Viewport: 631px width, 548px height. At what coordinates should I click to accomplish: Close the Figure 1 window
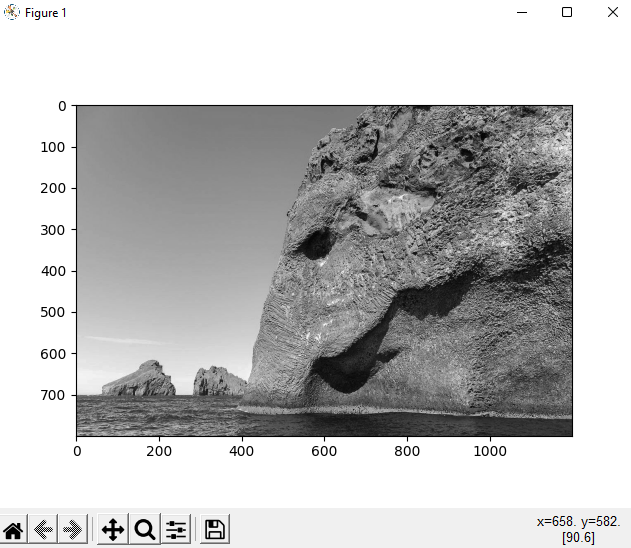click(612, 12)
